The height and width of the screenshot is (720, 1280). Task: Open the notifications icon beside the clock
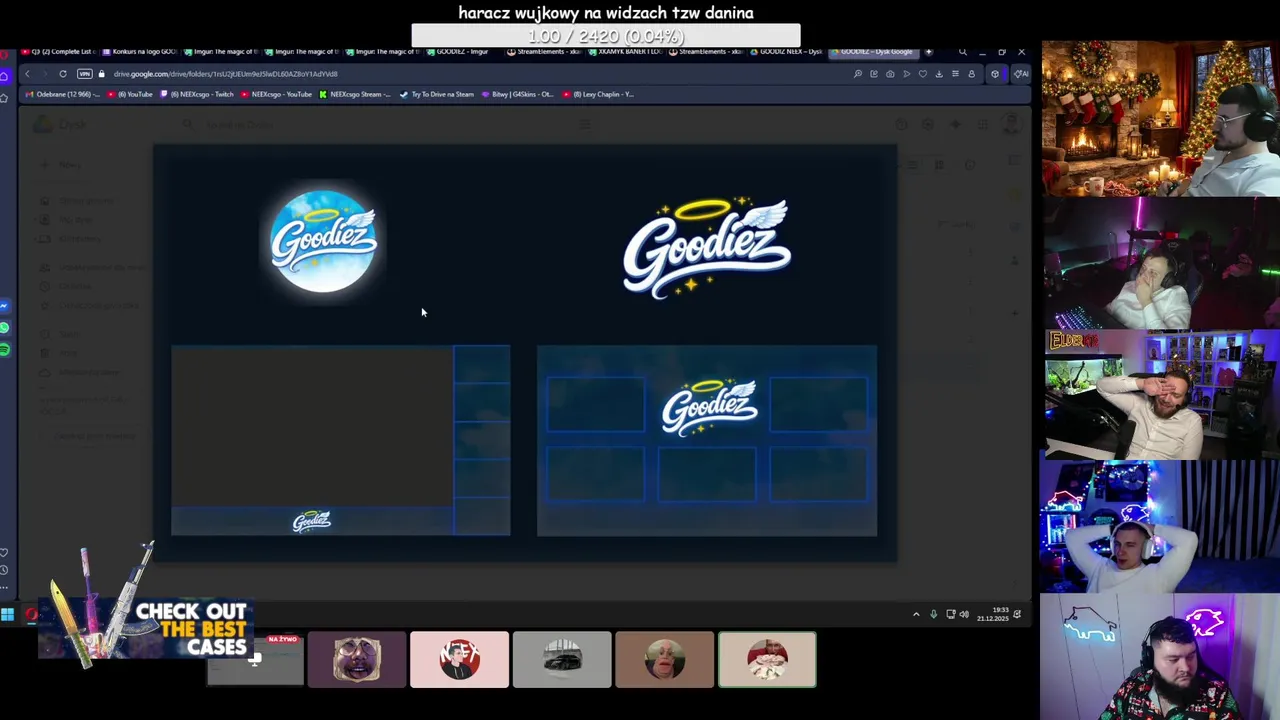coord(1017,614)
